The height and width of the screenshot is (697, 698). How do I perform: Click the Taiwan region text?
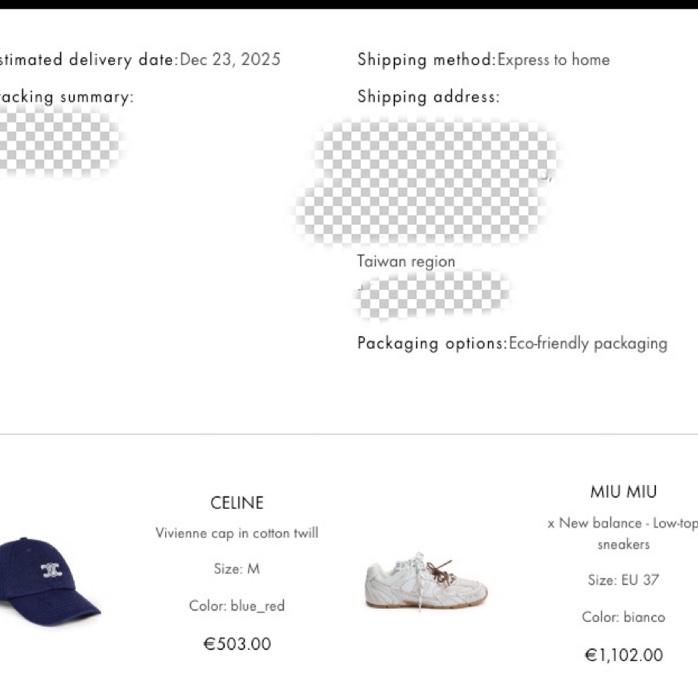[x=406, y=262]
